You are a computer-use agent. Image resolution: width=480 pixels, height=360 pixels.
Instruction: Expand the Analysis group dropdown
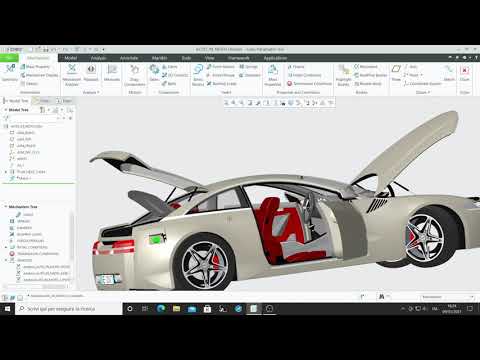91,92
